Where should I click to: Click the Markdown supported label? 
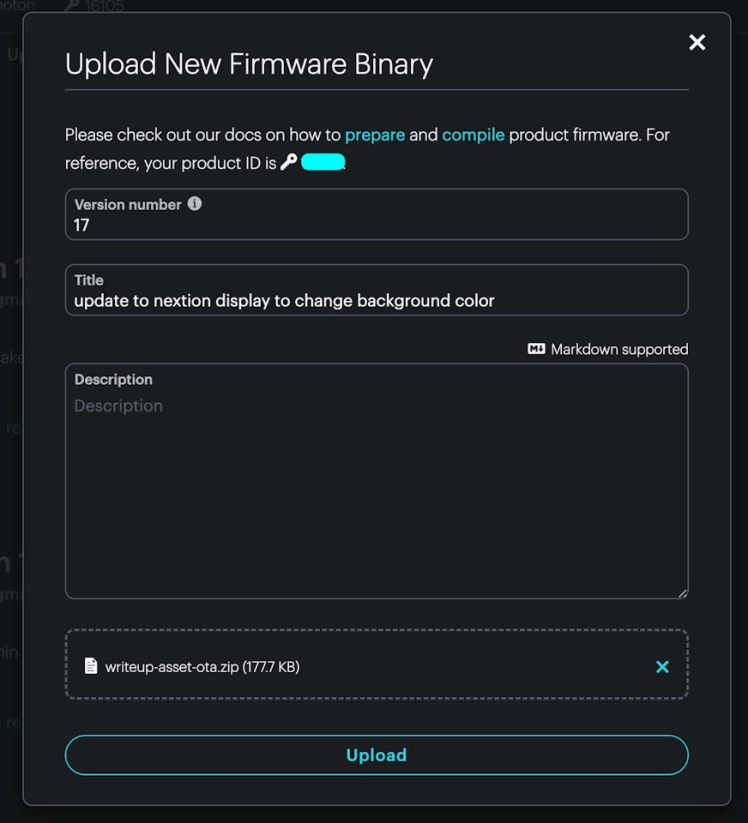click(619, 349)
